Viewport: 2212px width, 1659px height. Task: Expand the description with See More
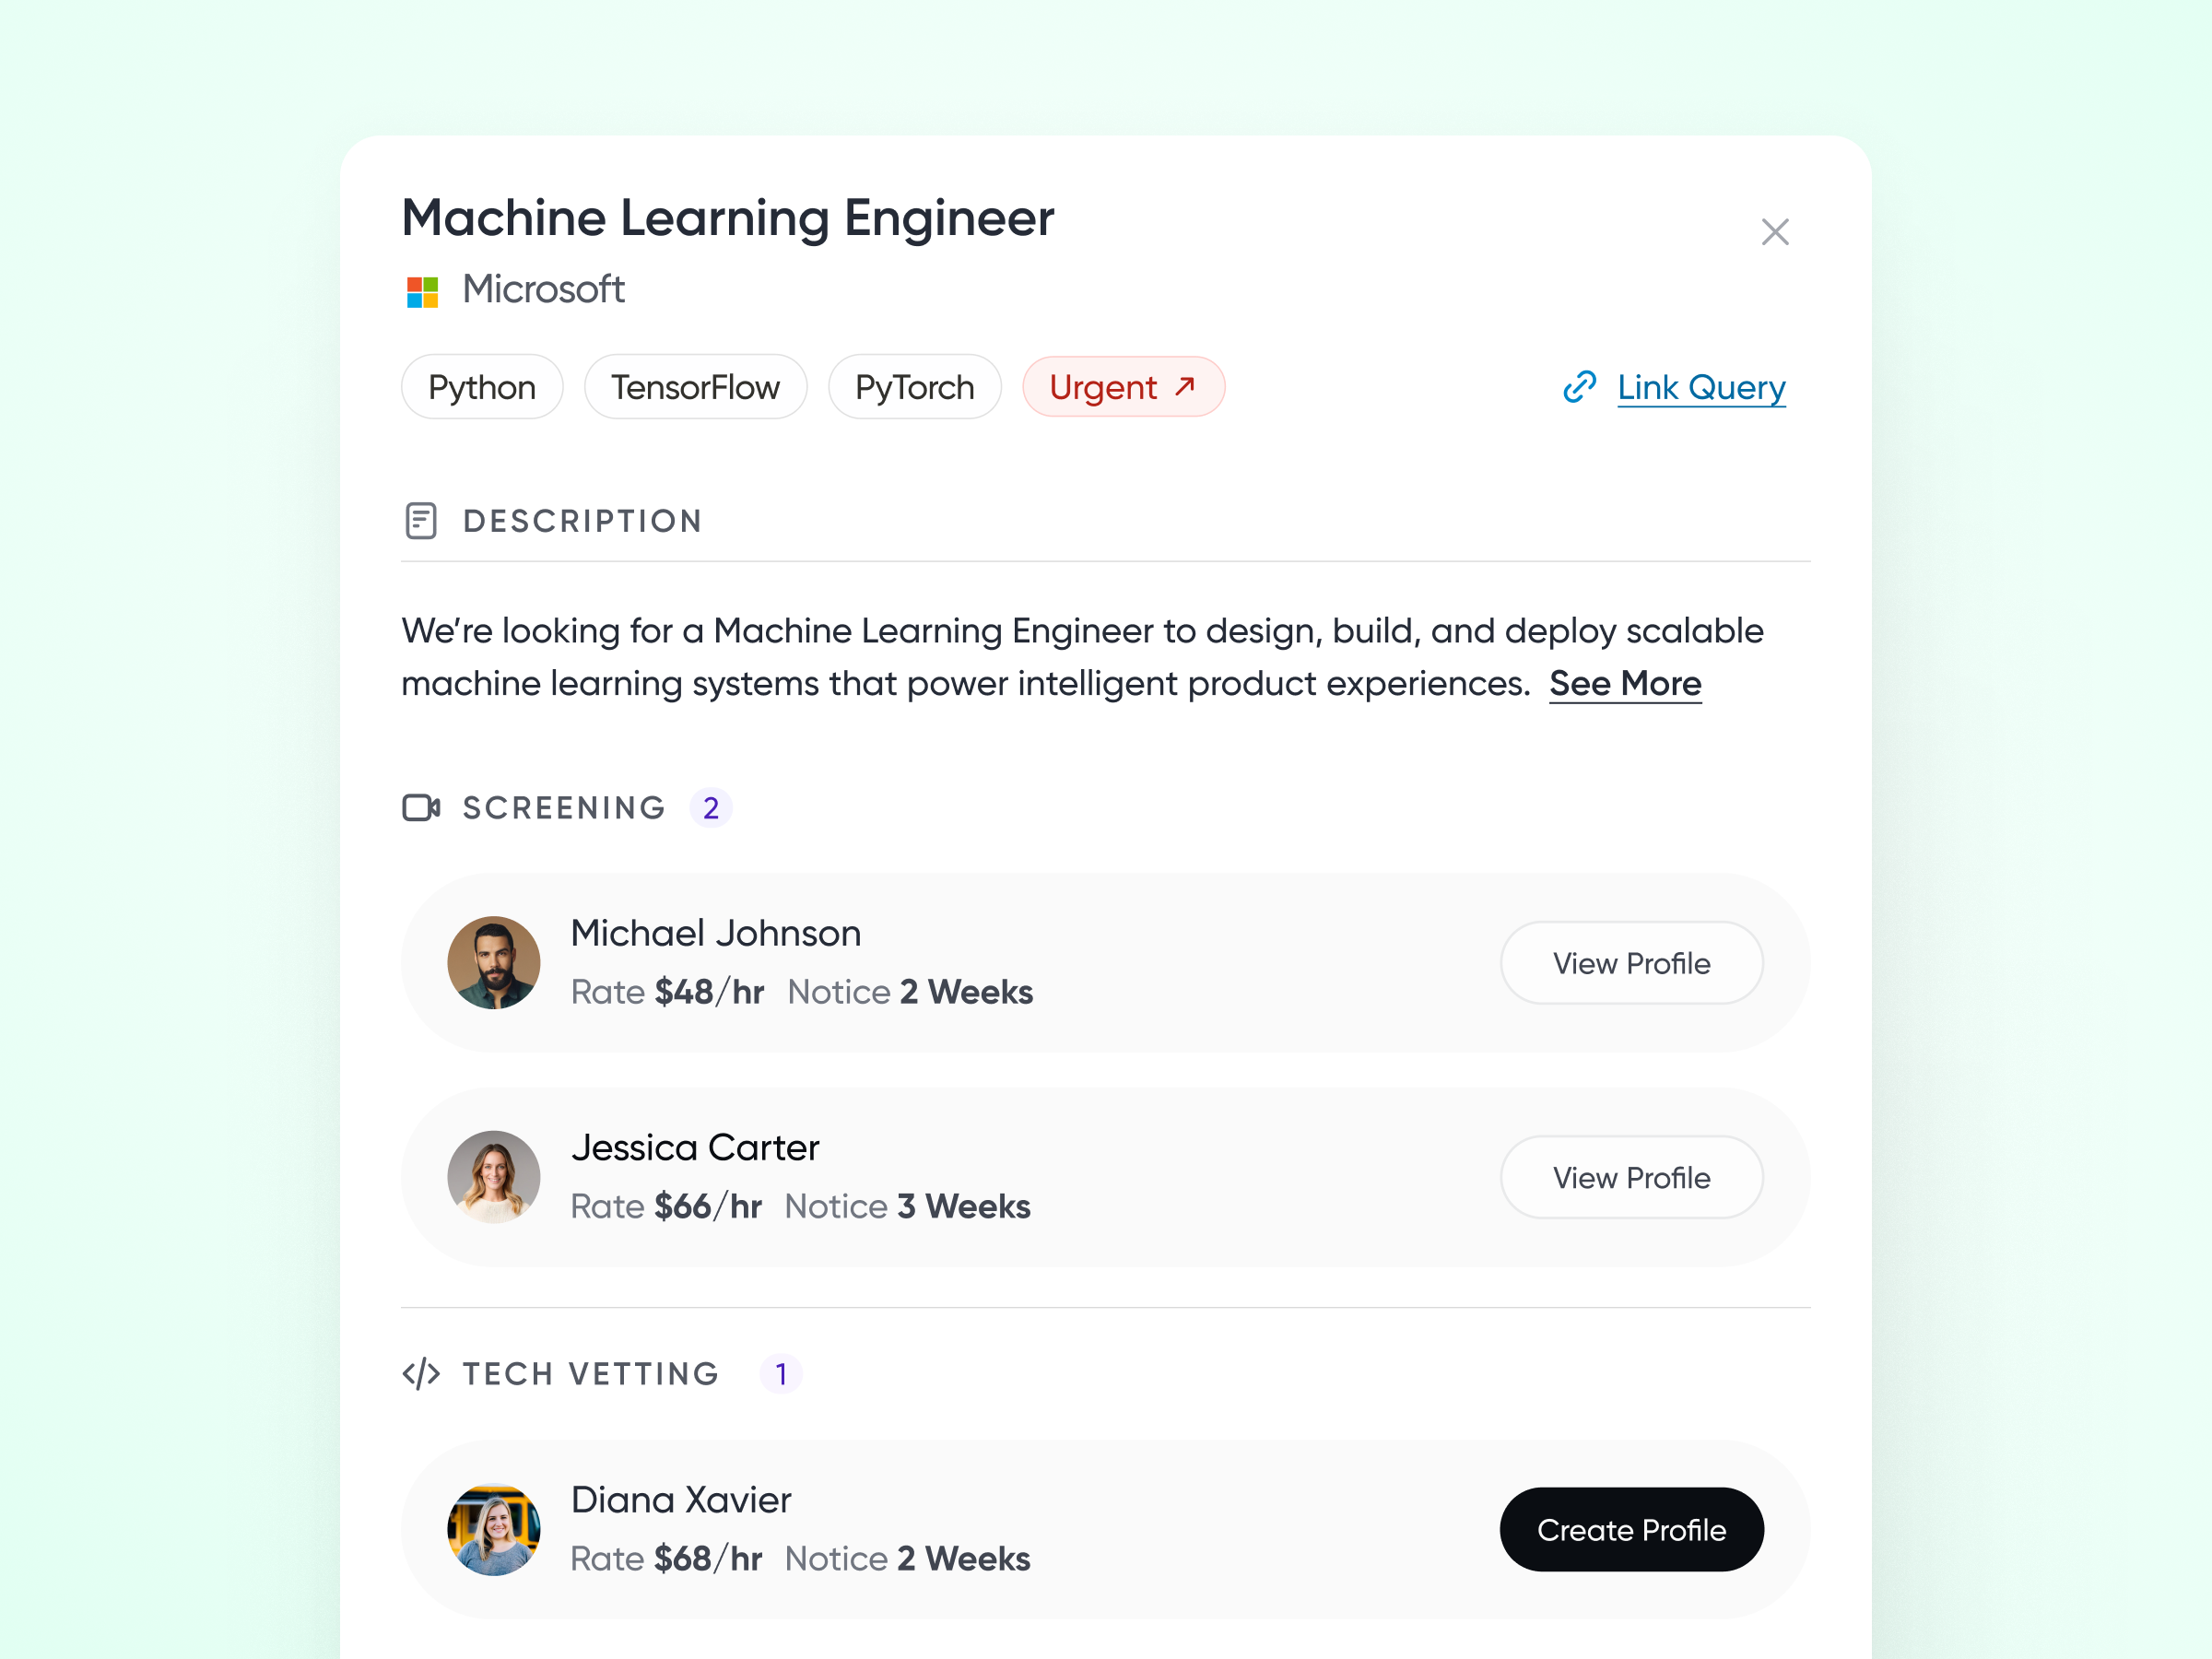[1624, 683]
